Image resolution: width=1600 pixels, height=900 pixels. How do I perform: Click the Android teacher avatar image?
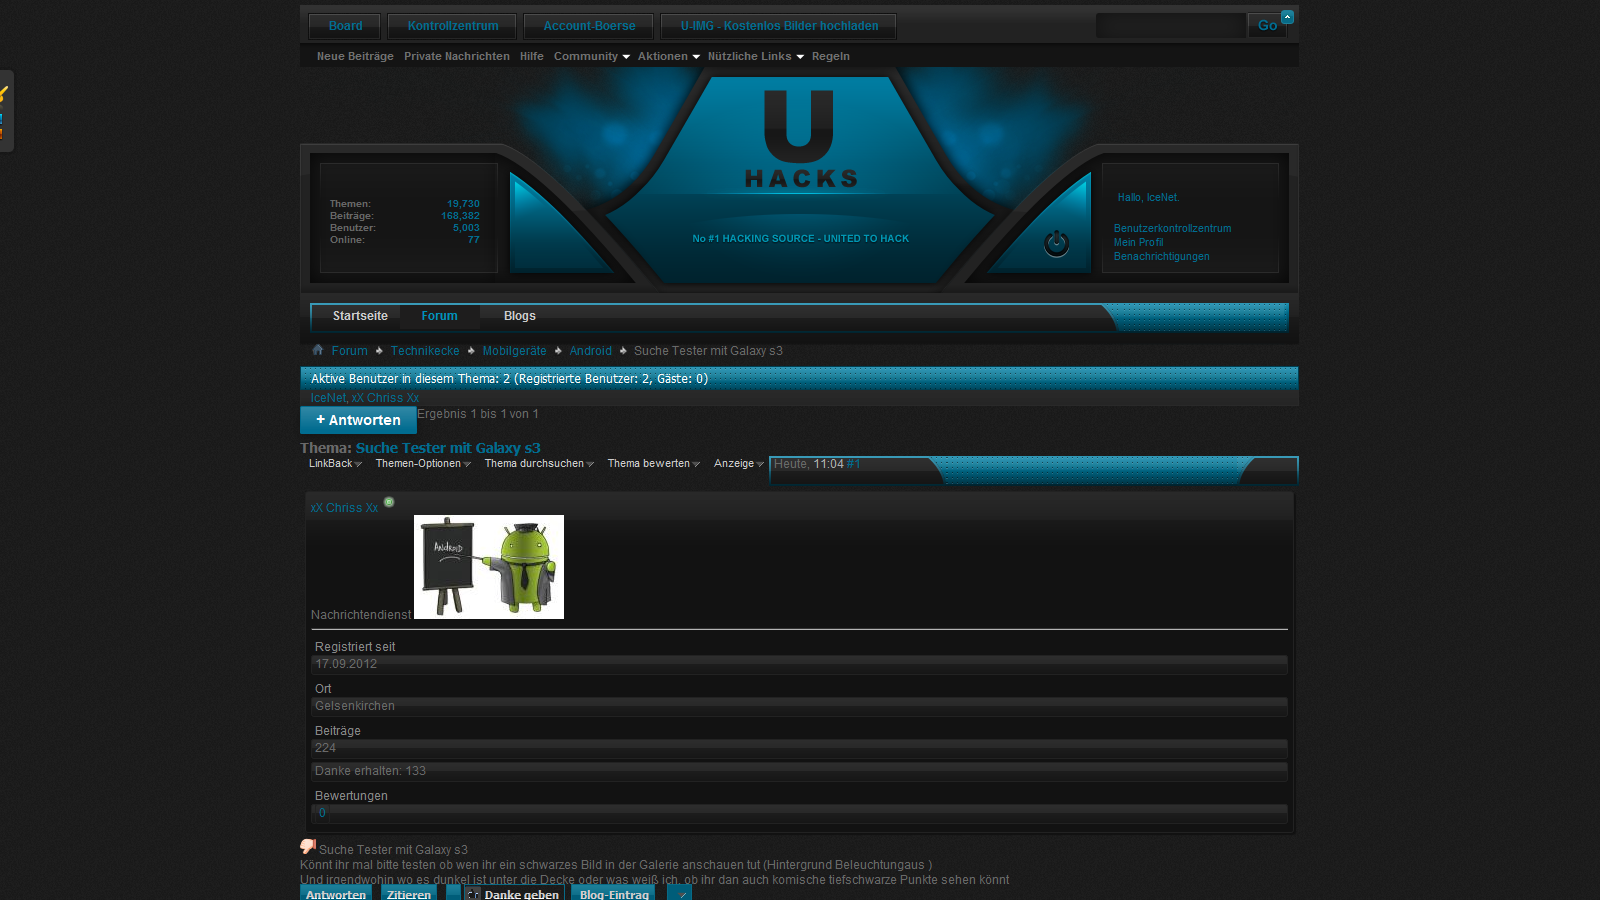489,567
